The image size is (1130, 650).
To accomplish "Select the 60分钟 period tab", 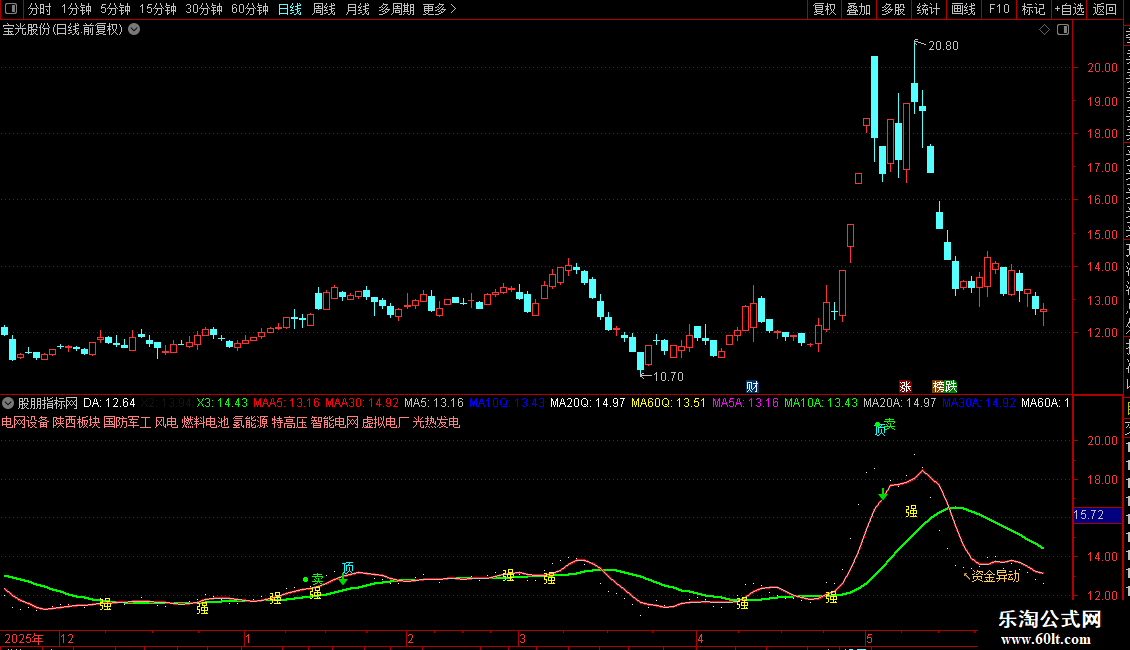I will coord(250,9).
